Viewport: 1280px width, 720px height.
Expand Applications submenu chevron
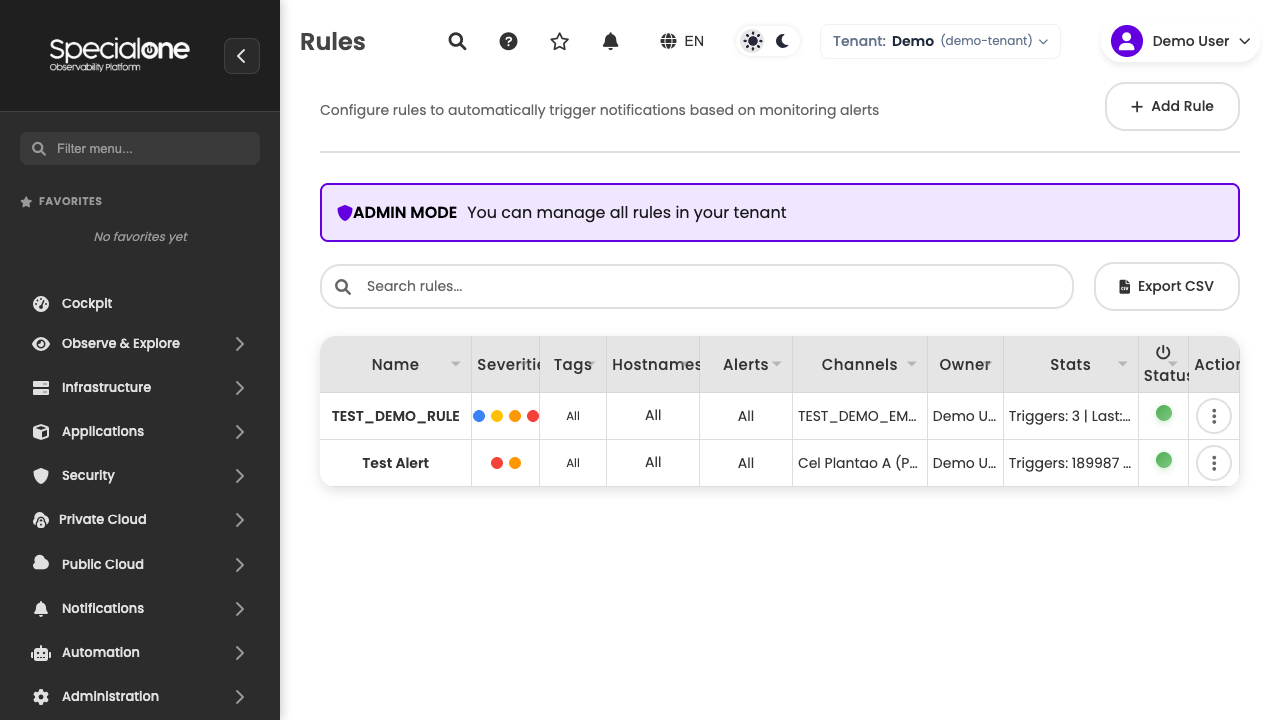(x=240, y=431)
